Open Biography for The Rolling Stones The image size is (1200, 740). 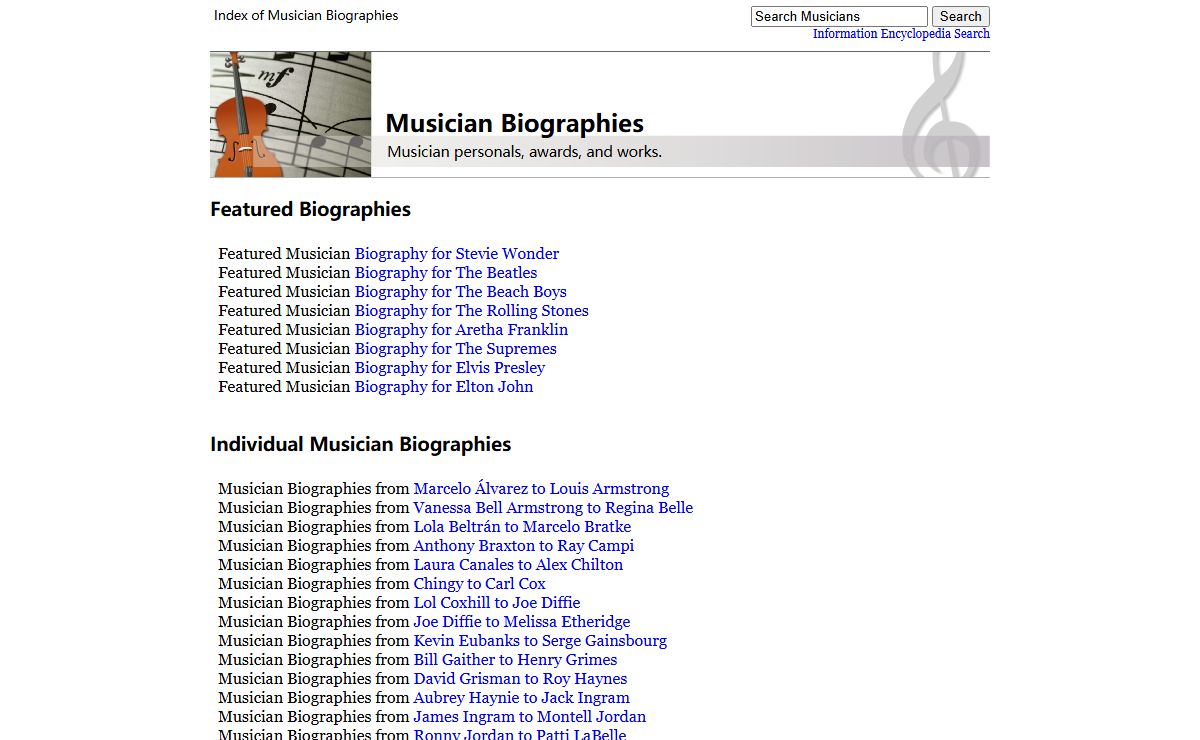pyautogui.click(x=472, y=311)
